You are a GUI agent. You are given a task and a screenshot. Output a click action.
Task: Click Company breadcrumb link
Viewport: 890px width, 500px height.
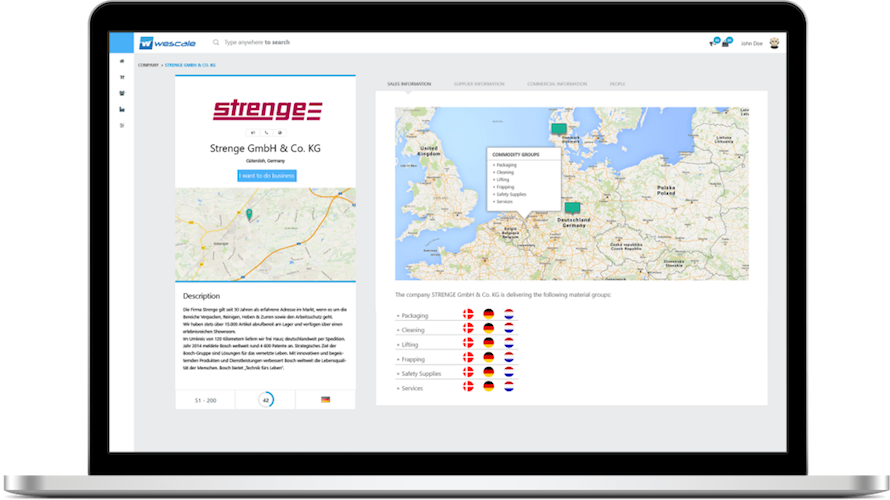148,65
